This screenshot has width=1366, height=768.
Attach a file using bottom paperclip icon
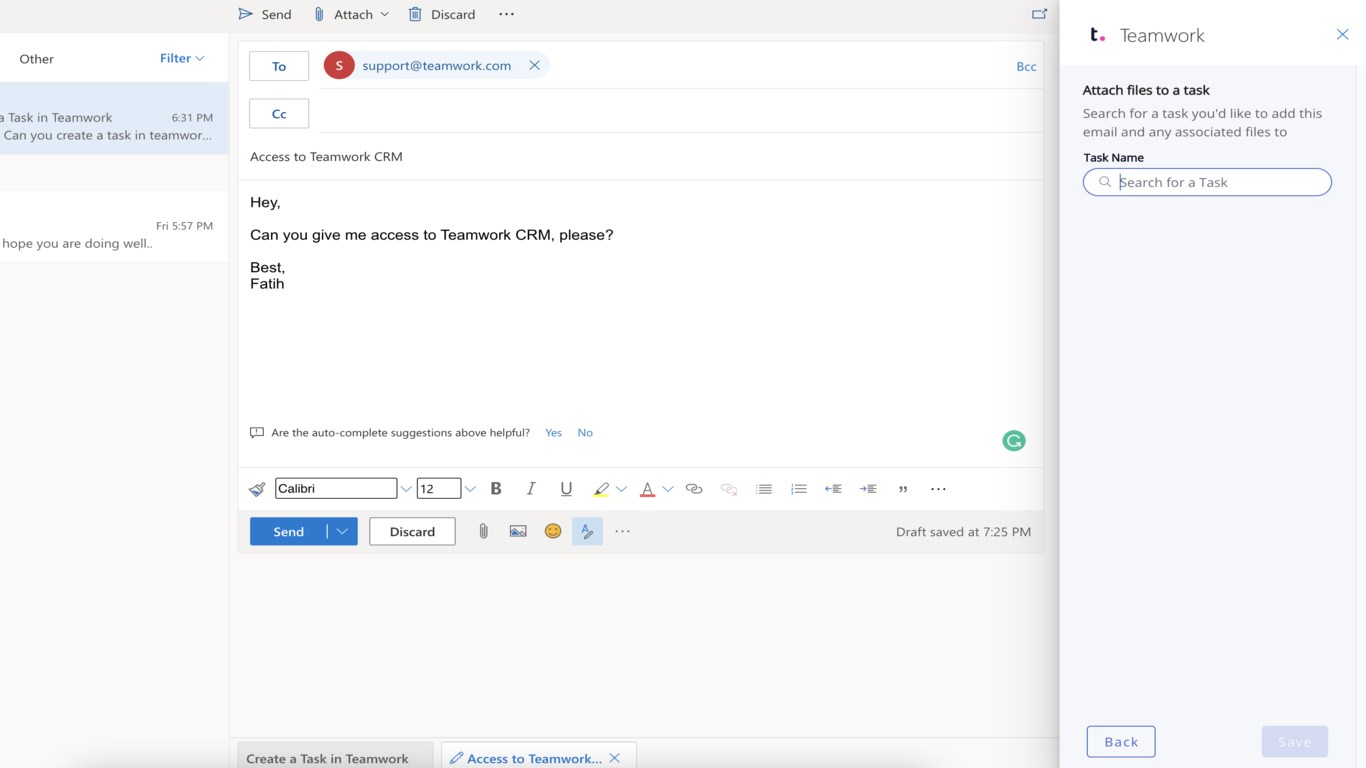point(483,531)
